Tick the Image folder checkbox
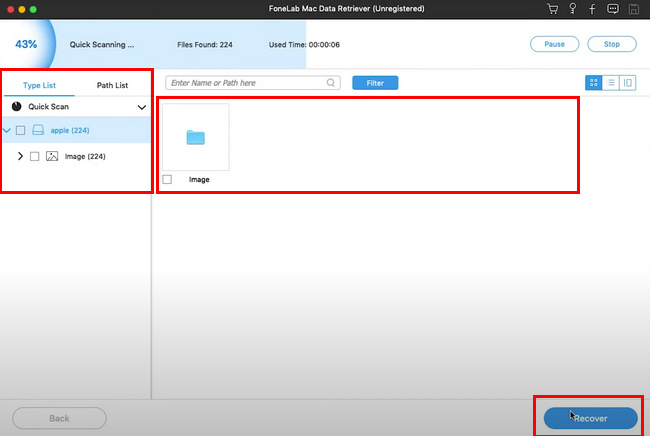650x436 pixels. pos(167,179)
